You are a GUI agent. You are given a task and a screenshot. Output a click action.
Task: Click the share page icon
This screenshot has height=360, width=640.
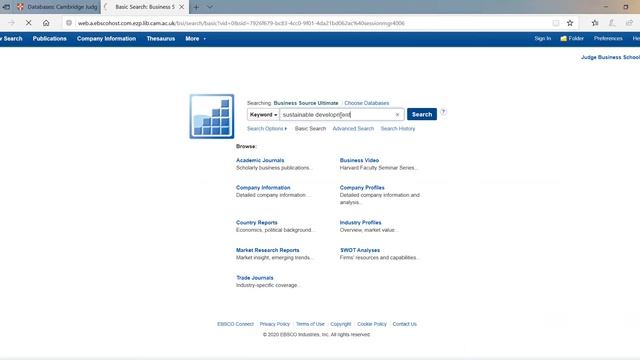tap(629, 23)
